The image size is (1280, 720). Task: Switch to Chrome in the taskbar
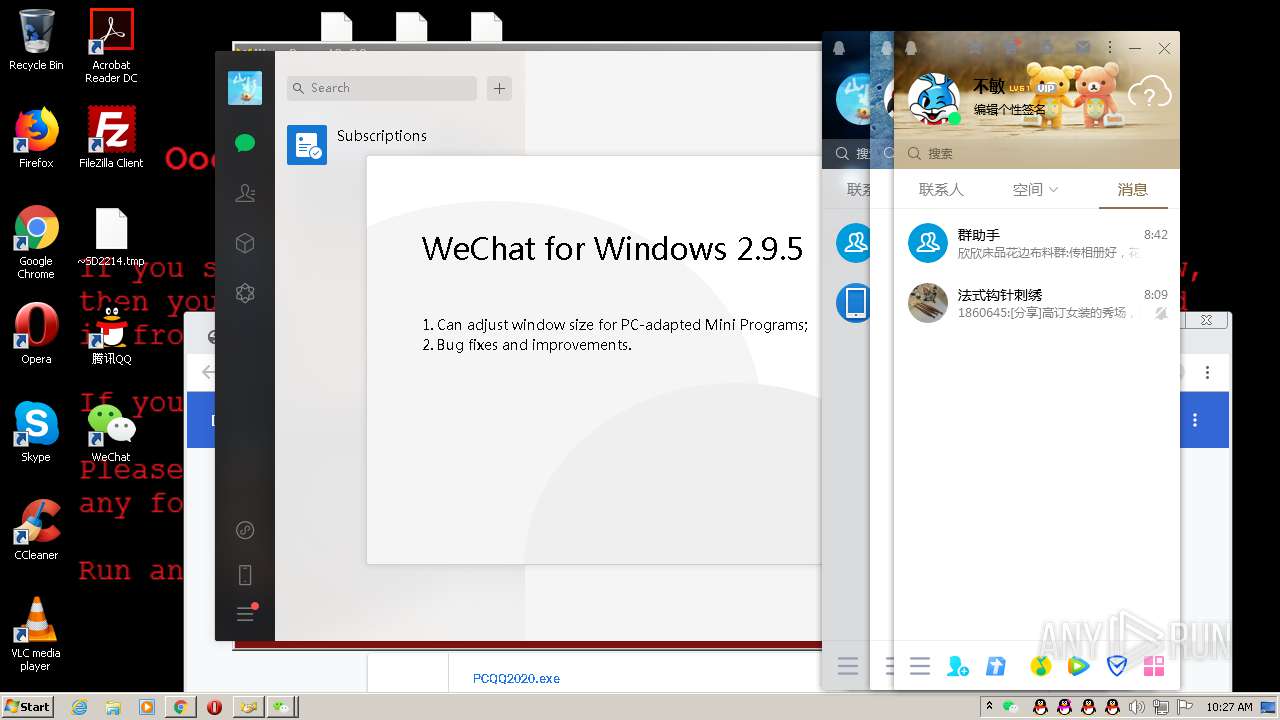(180, 707)
